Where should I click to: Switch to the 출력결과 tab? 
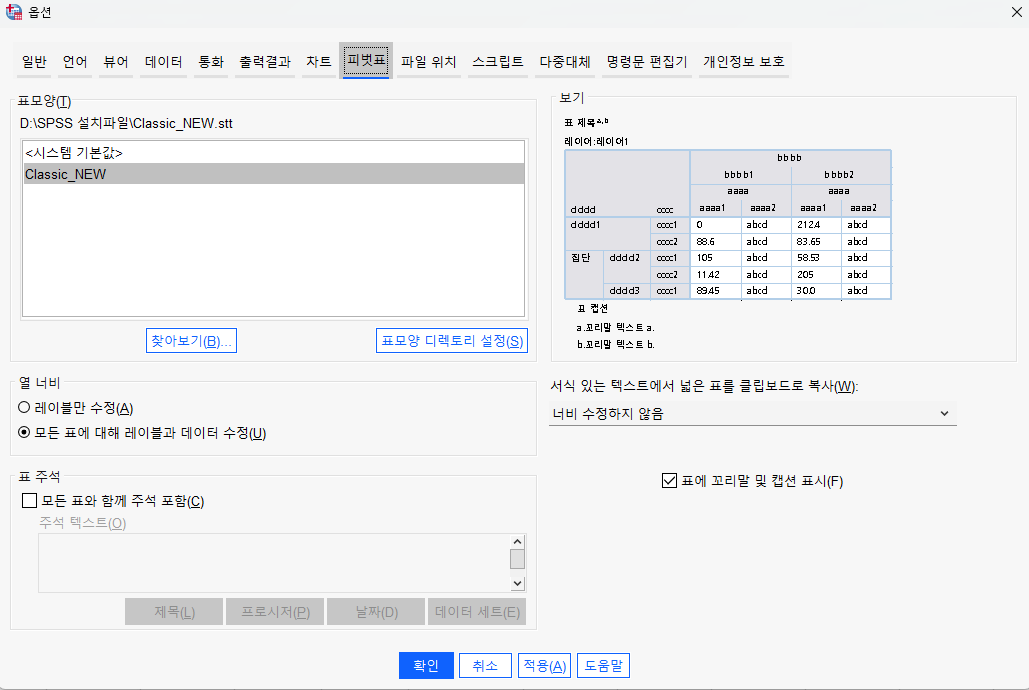pos(264,62)
